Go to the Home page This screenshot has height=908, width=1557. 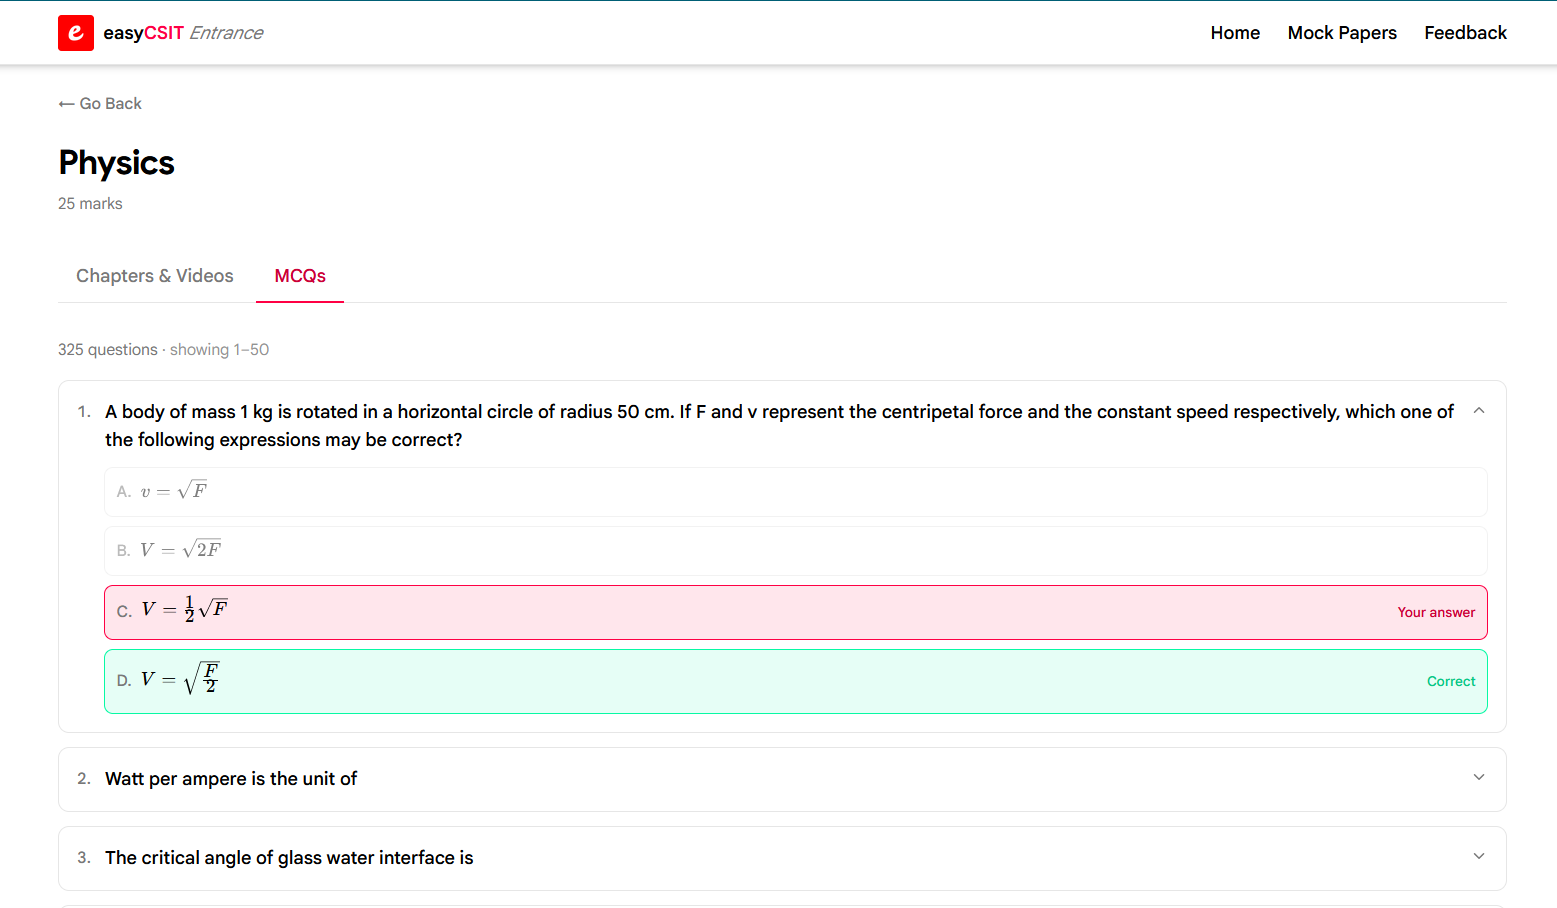(1235, 33)
